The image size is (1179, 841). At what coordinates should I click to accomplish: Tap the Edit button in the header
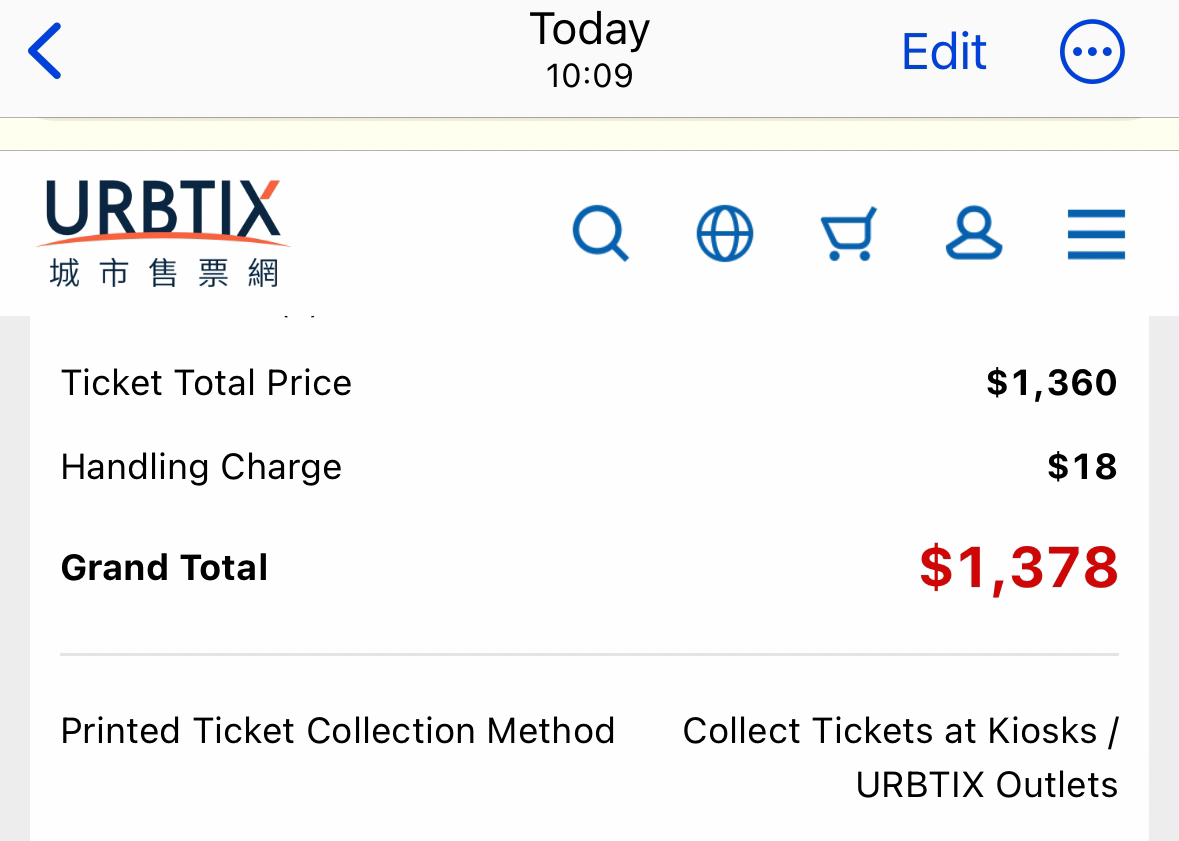pyautogui.click(x=944, y=52)
